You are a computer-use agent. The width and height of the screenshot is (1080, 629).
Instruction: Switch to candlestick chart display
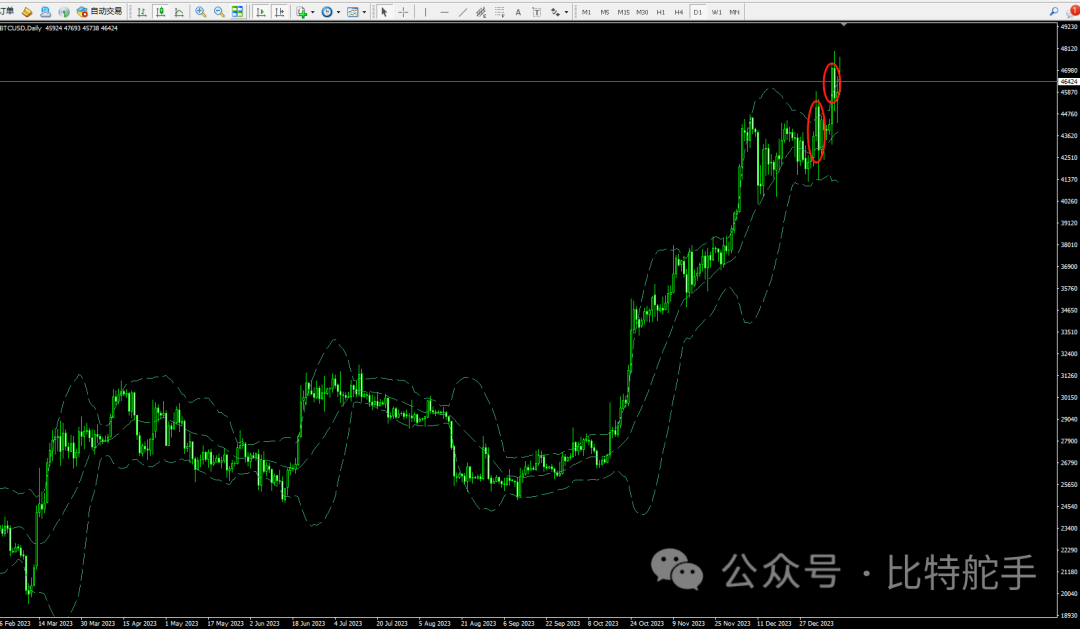click(x=160, y=12)
